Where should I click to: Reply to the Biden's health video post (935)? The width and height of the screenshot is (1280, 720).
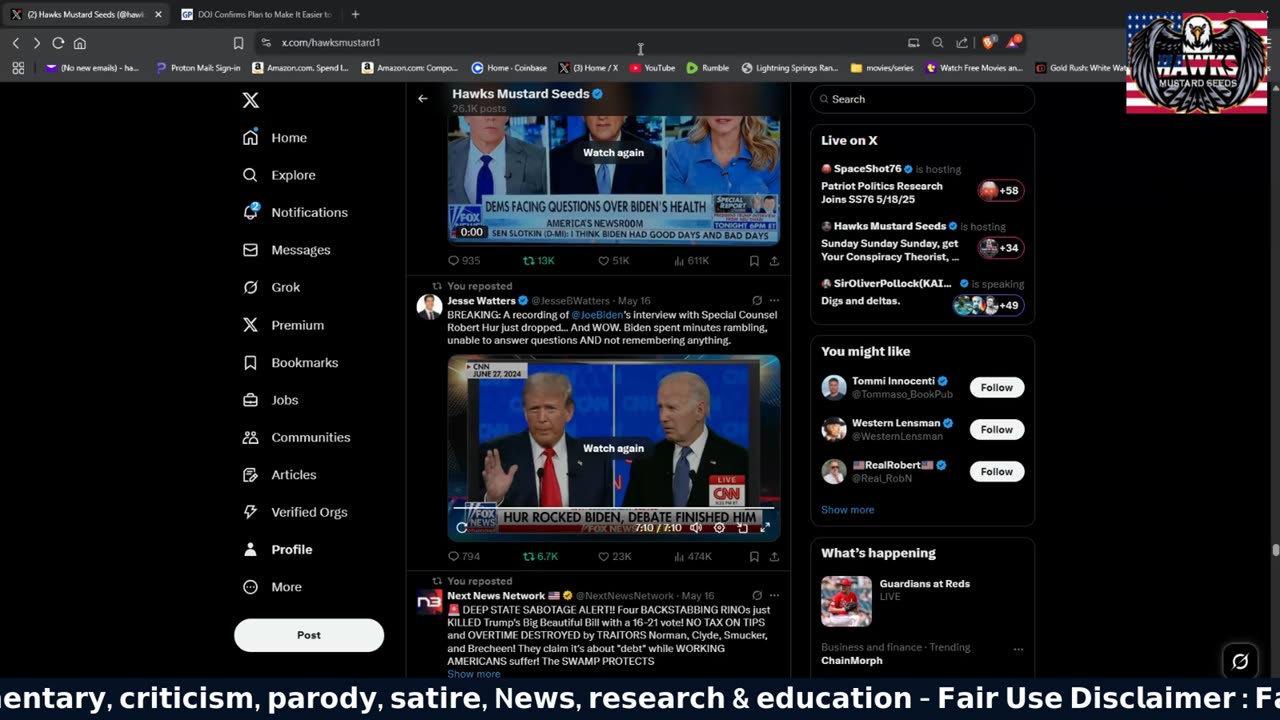click(464, 260)
